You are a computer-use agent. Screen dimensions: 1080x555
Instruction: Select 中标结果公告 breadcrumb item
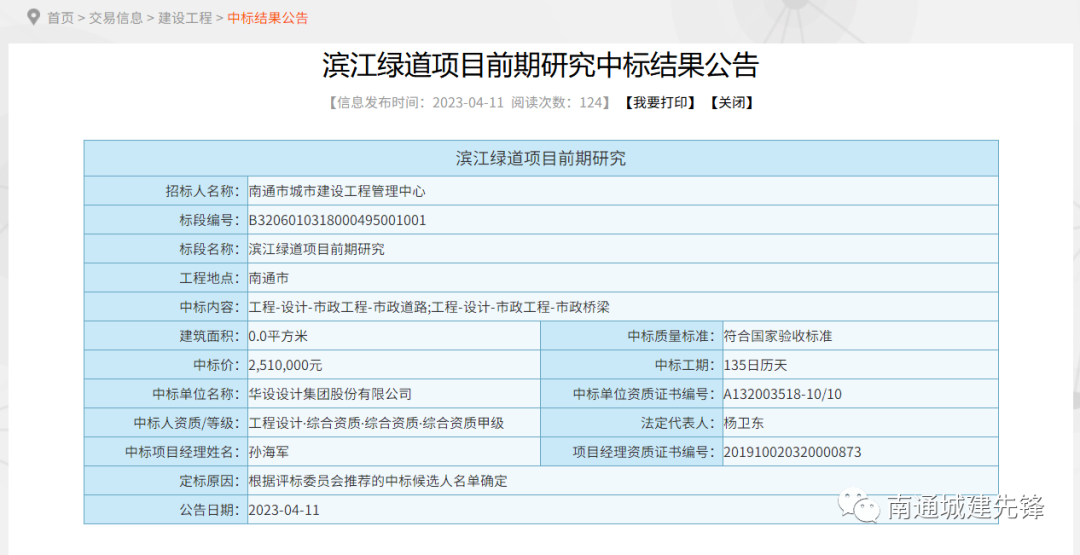268,18
